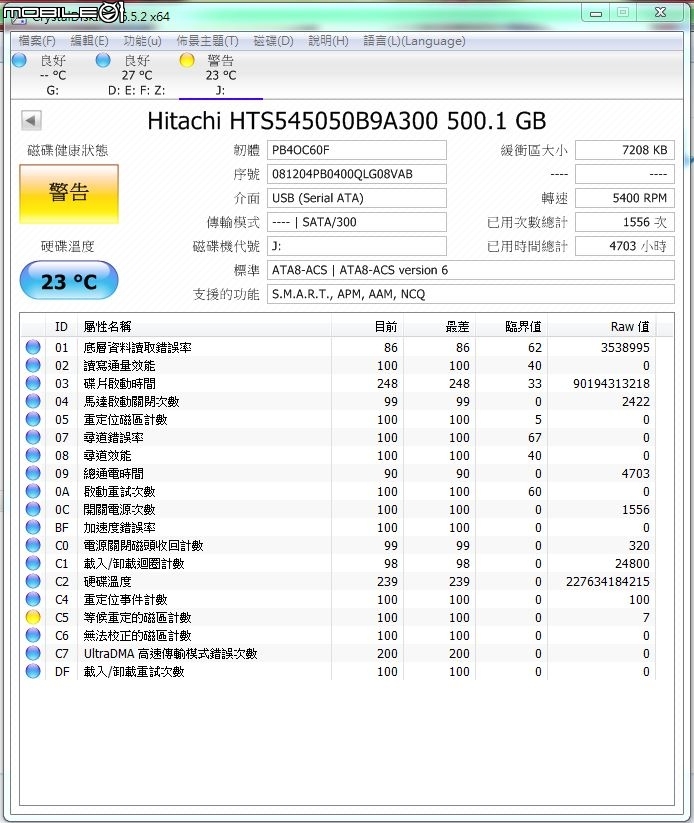Click the blue status icon for ID 02
The height and width of the screenshot is (823, 694).
(33, 365)
